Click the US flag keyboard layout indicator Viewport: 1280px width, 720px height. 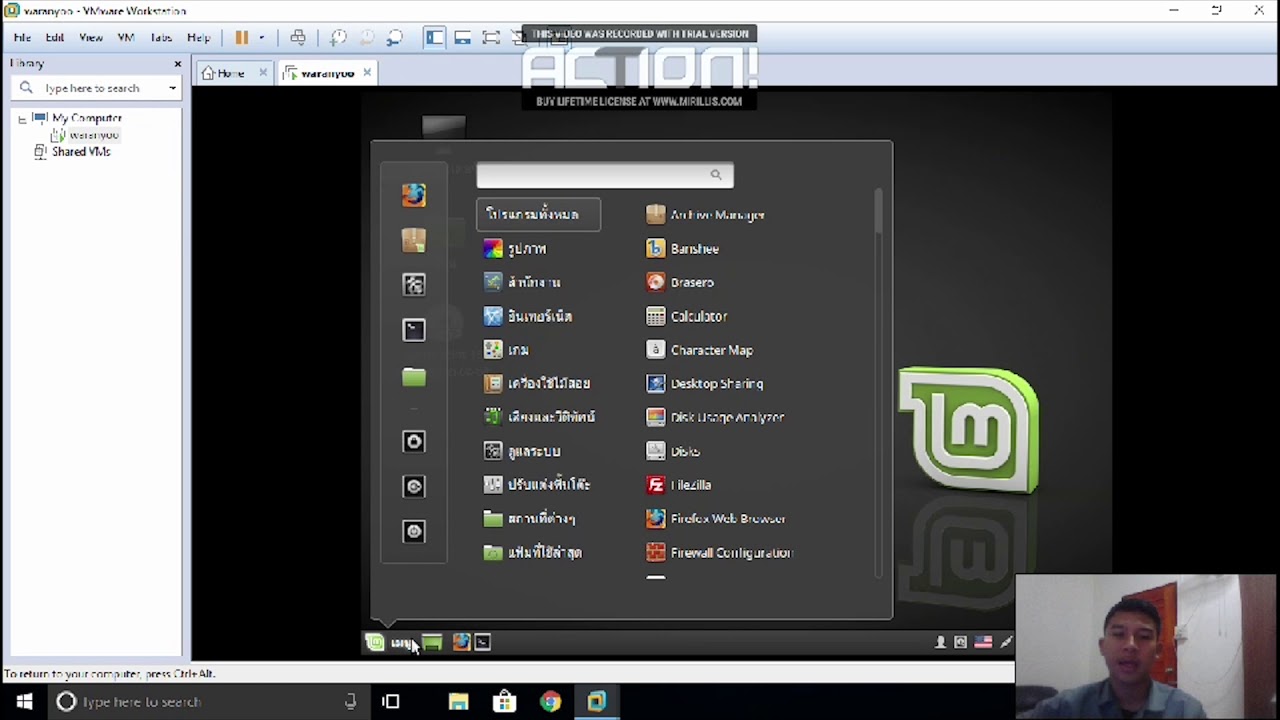983,643
